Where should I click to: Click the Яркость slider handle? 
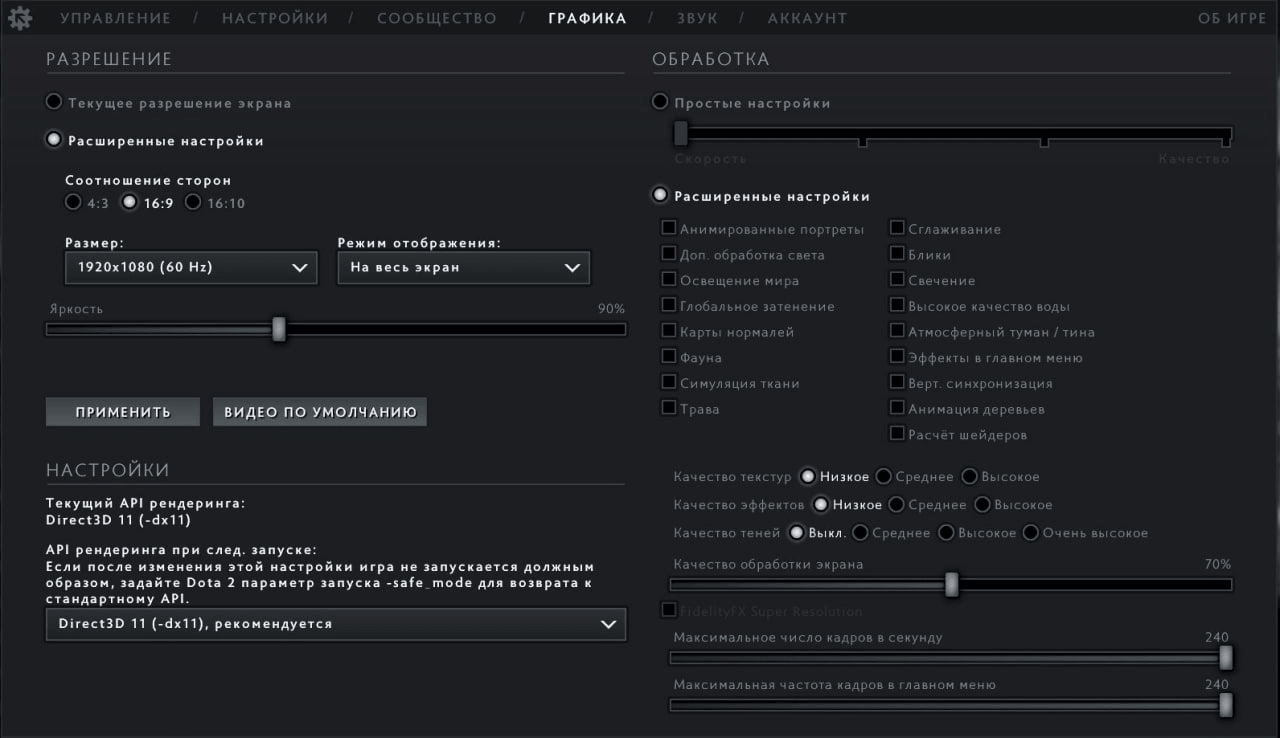point(279,329)
